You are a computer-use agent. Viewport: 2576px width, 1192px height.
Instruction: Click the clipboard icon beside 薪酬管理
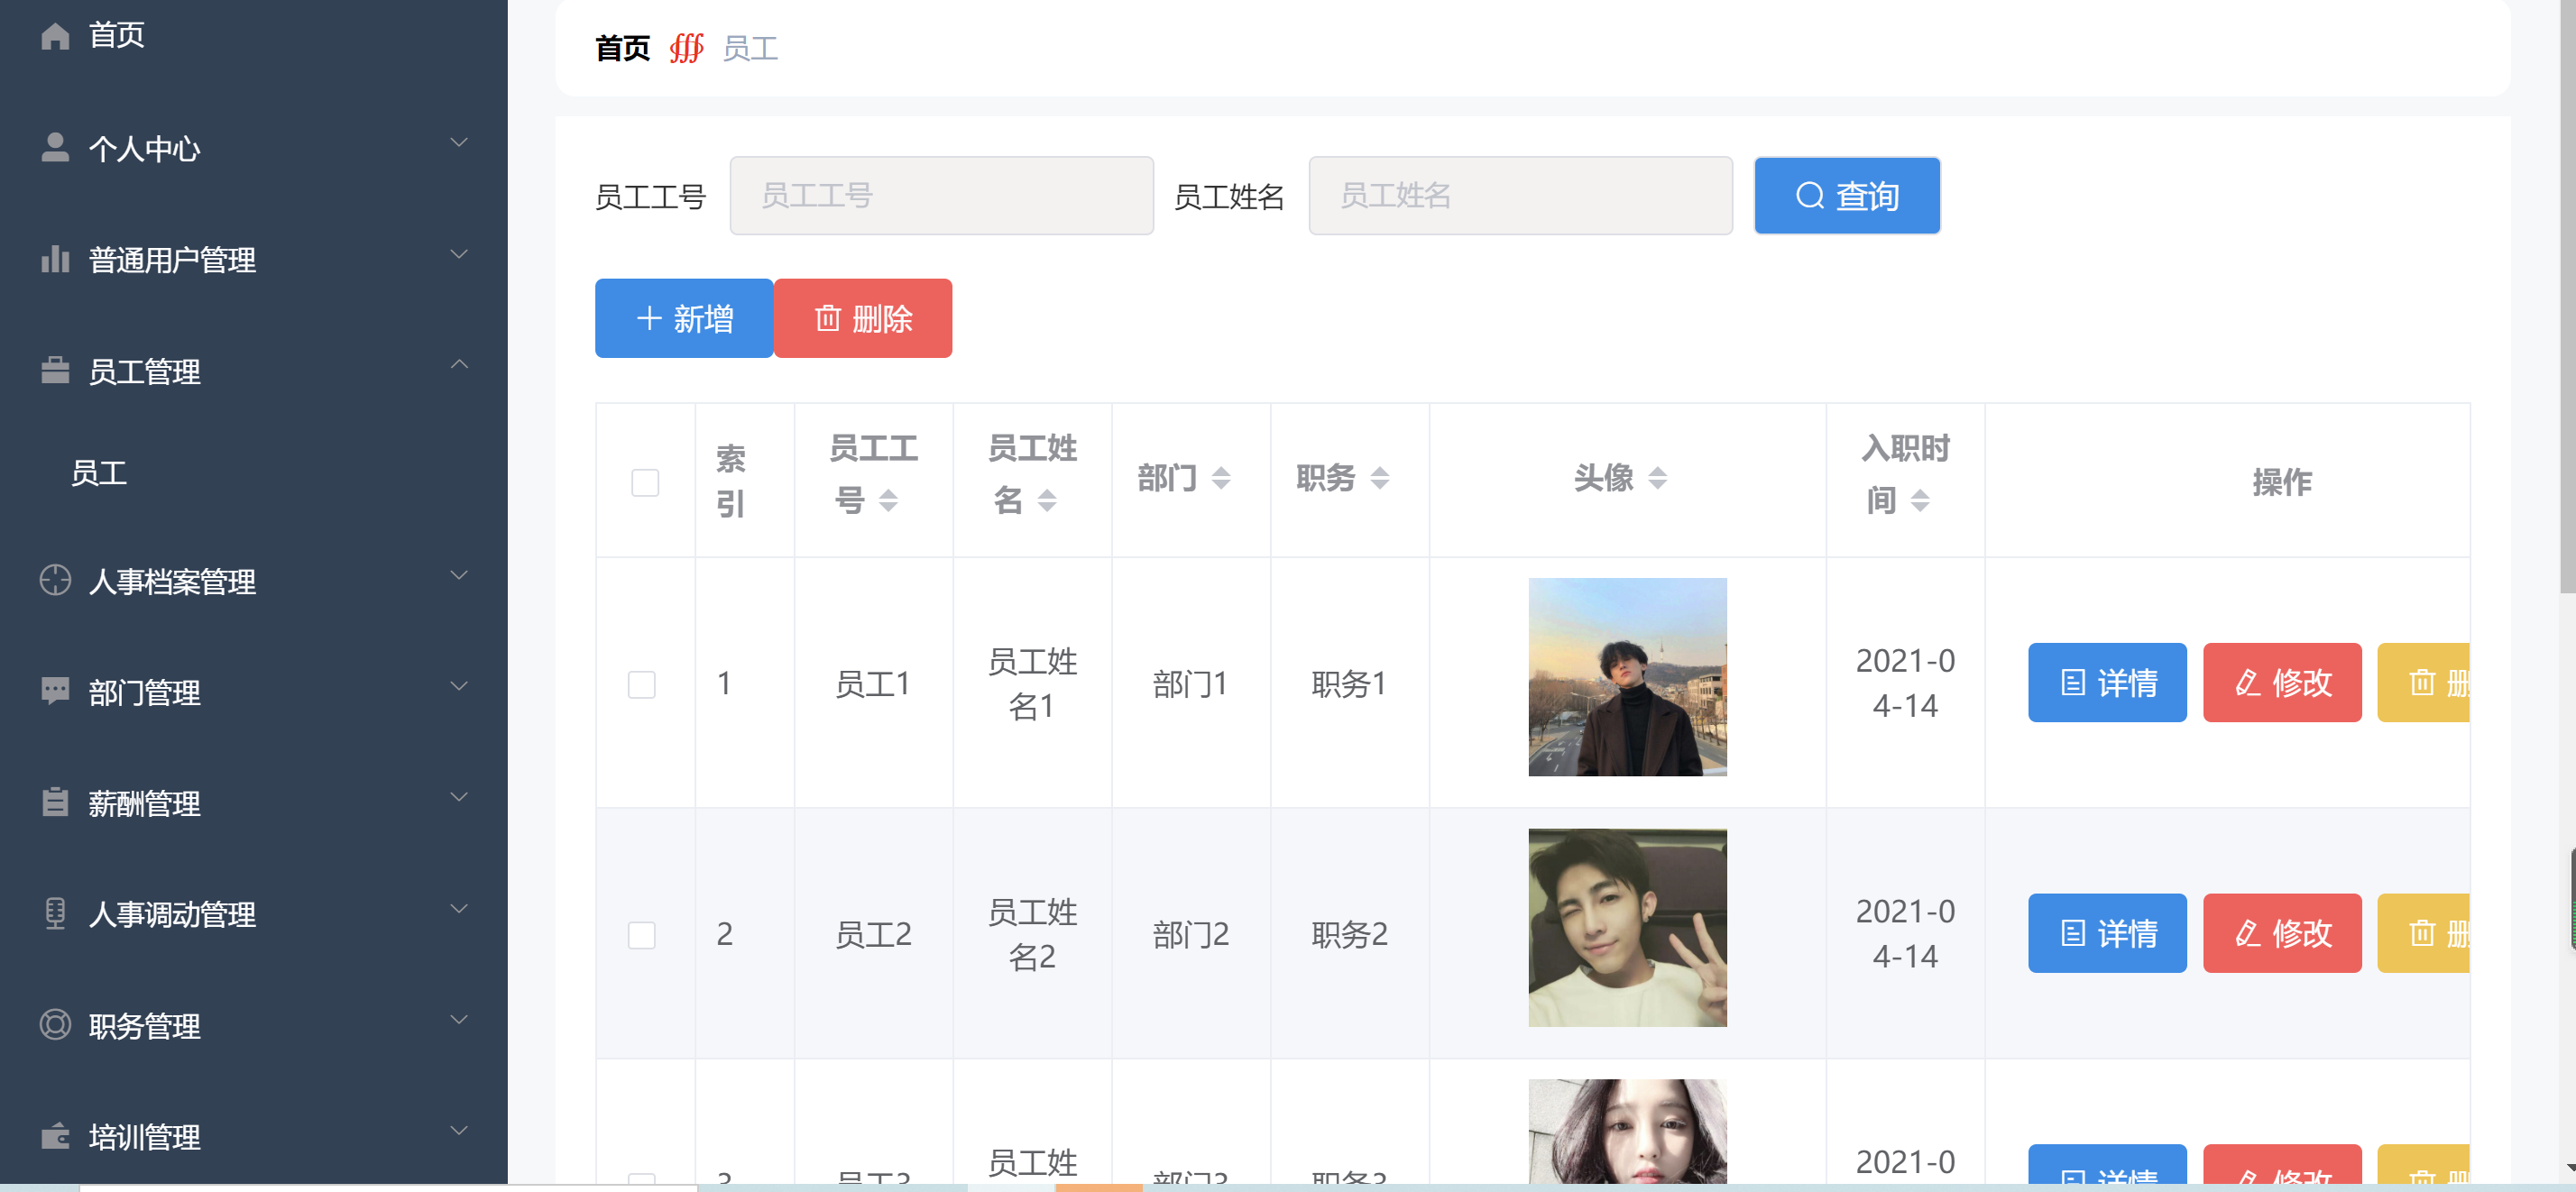pyautogui.click(x=55, y=802)
